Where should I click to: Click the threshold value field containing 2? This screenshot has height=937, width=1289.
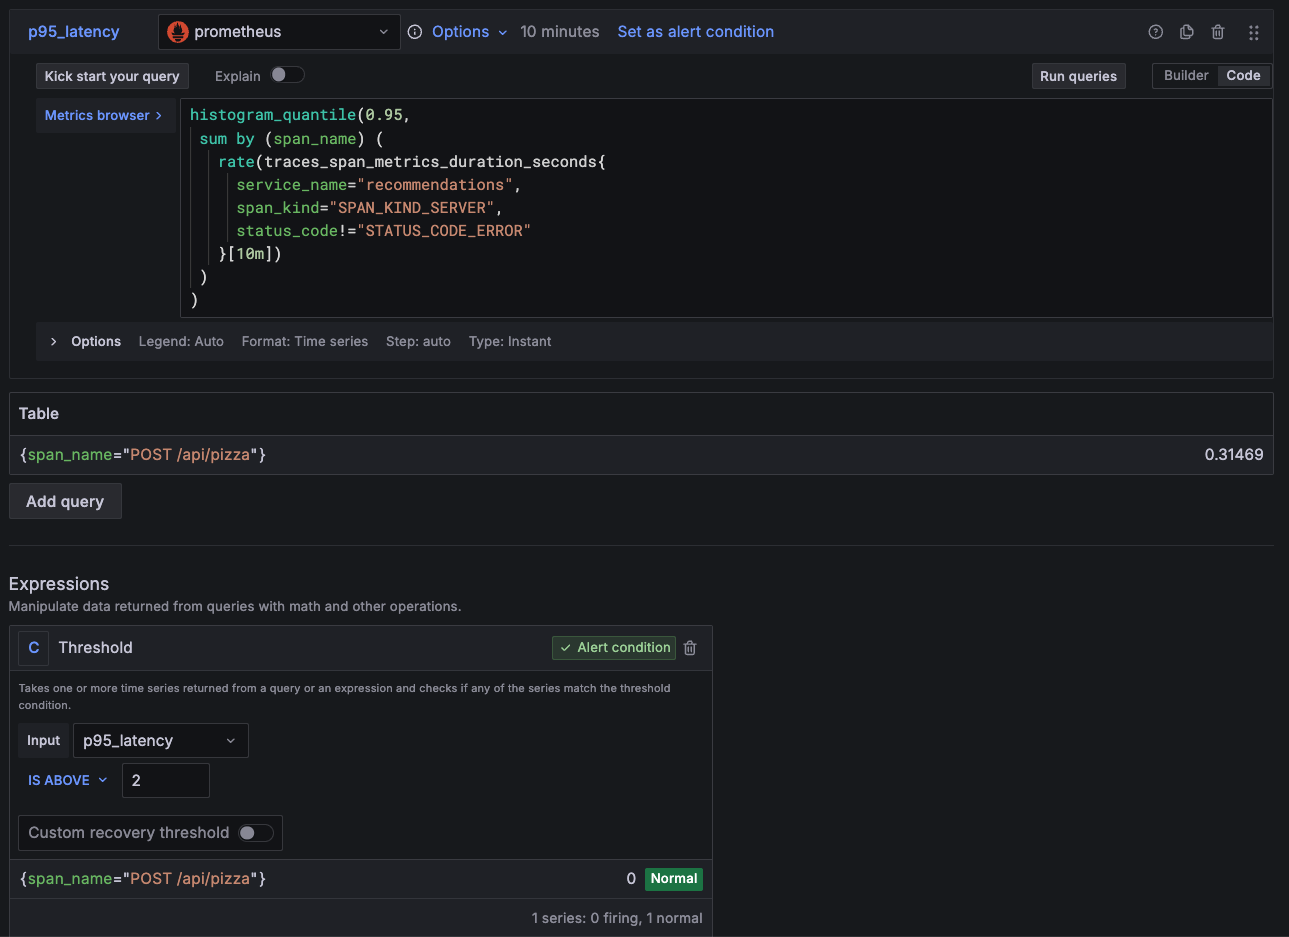[165, 779]
